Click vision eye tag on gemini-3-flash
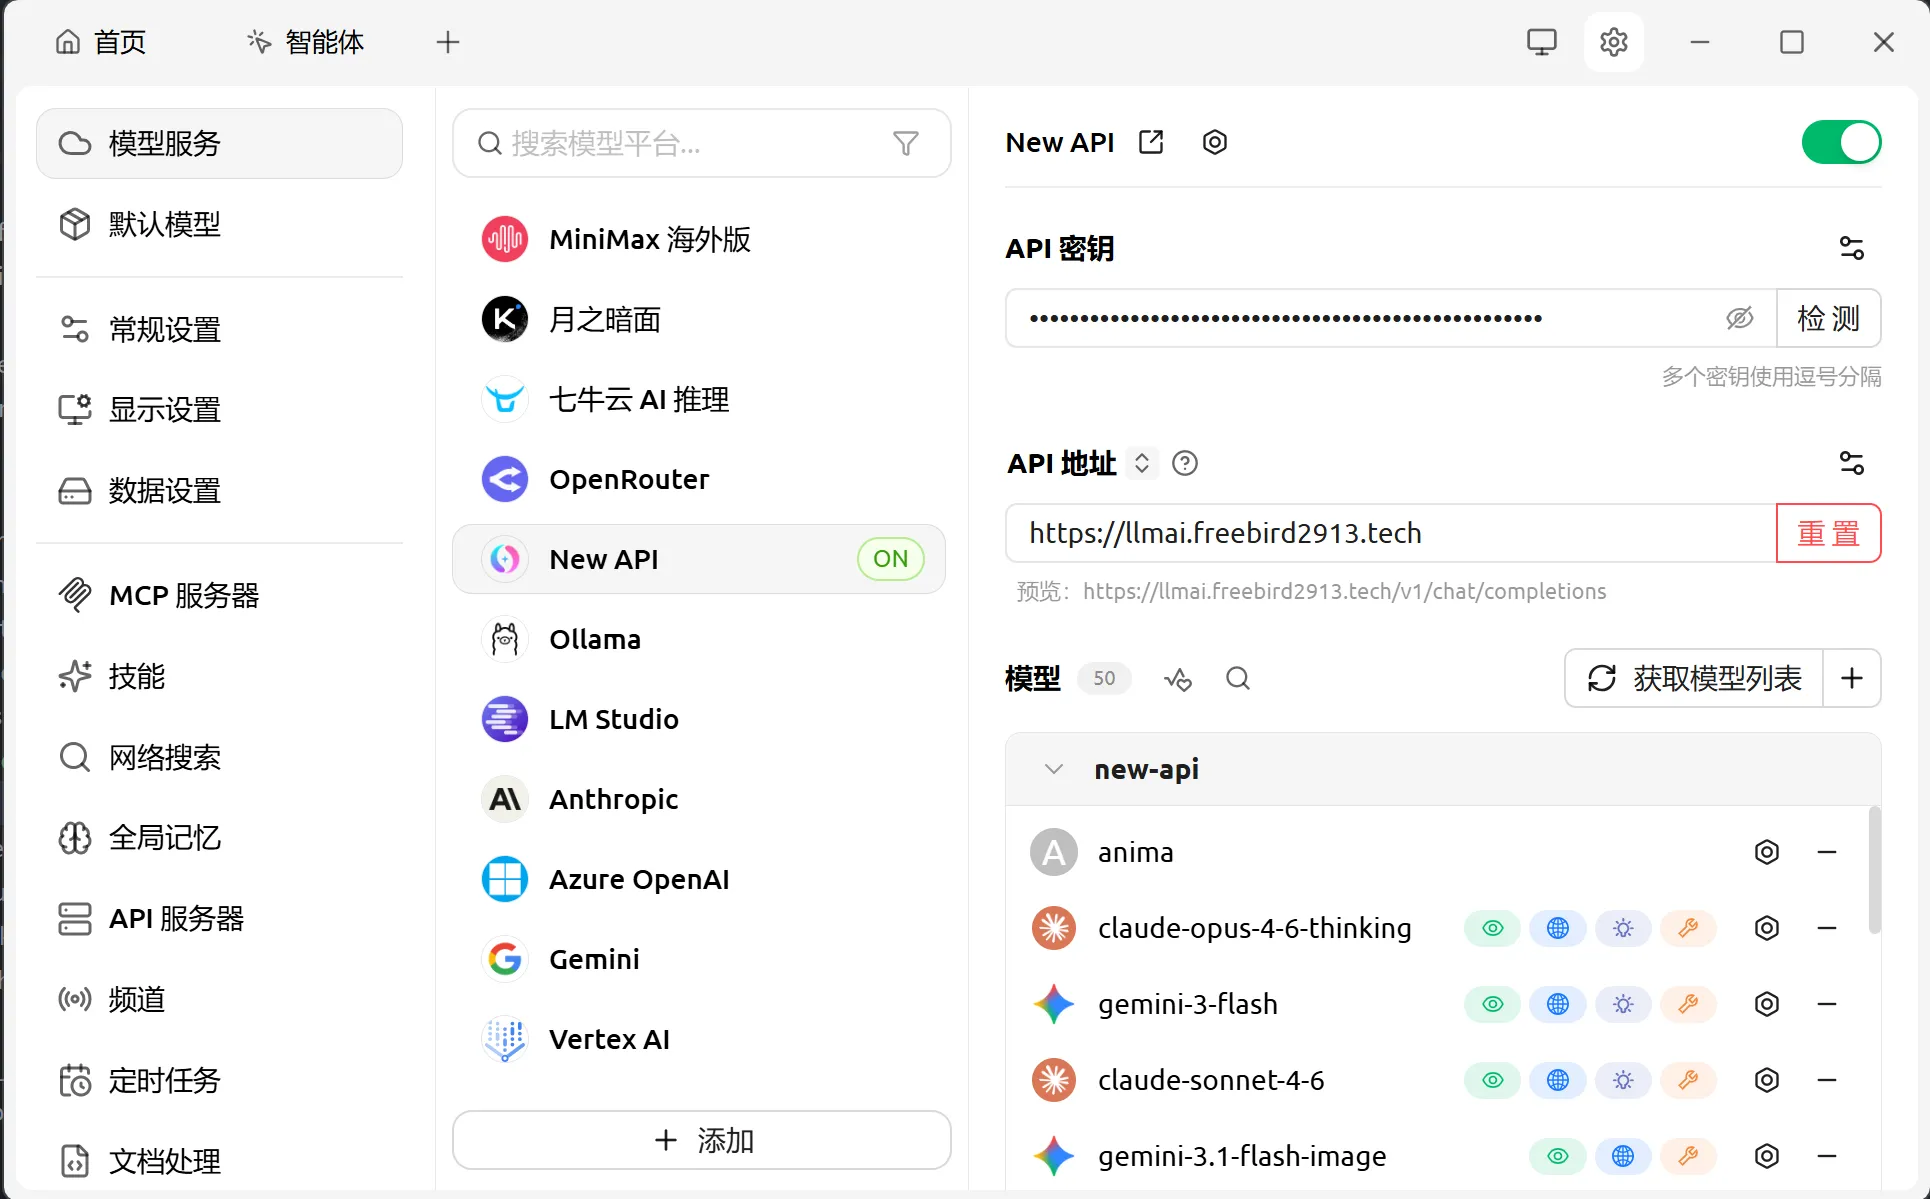The image size is (1930, 1199). tap(1493, 1004)
